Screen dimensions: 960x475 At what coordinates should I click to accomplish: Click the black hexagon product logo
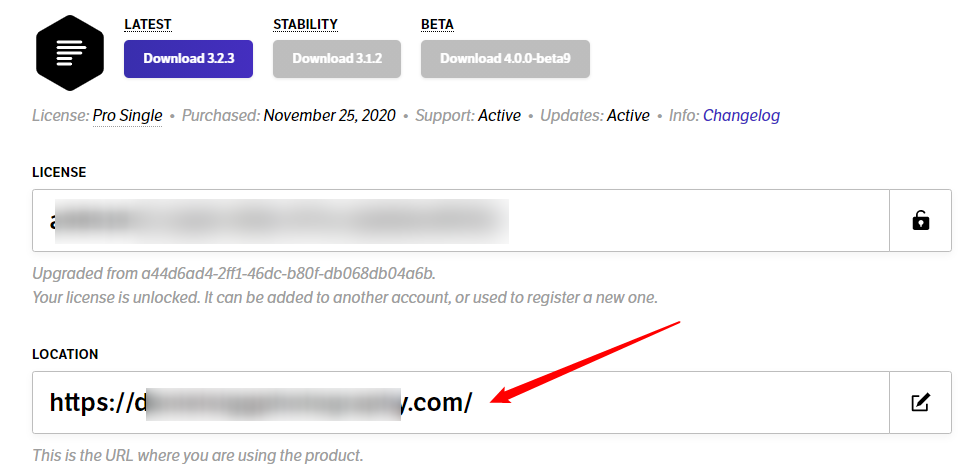(70, 53)
